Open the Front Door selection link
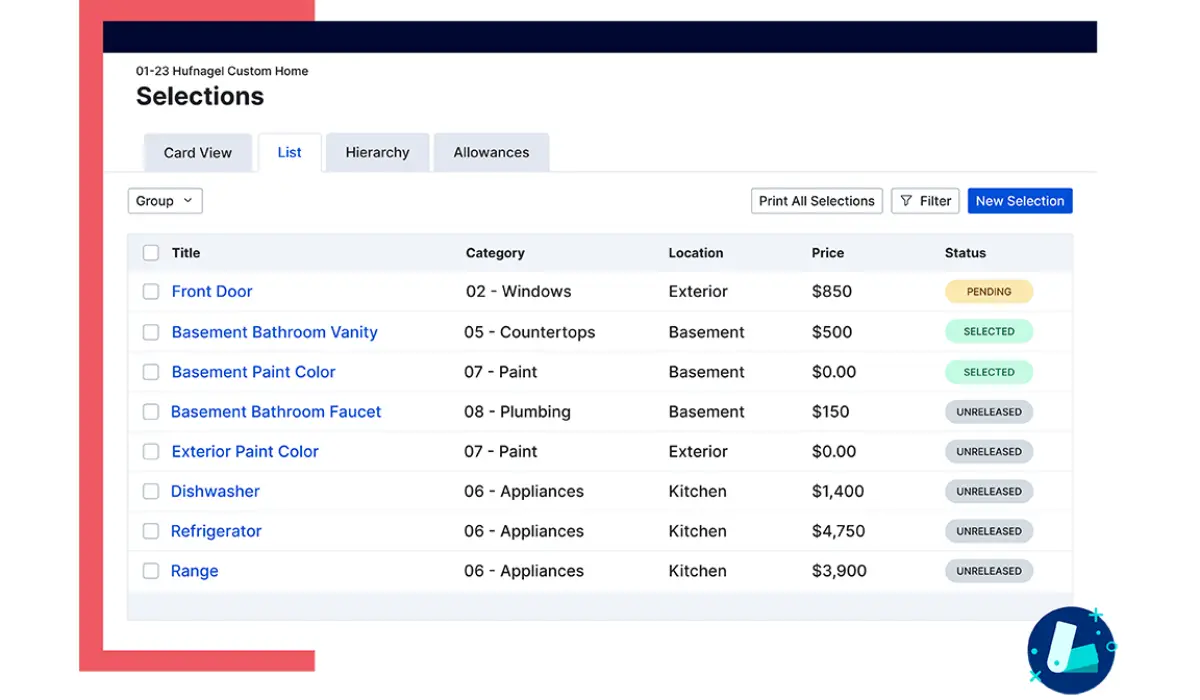Image resolution: width=1200 pixels, height=700 pixels. pos(212,292)
